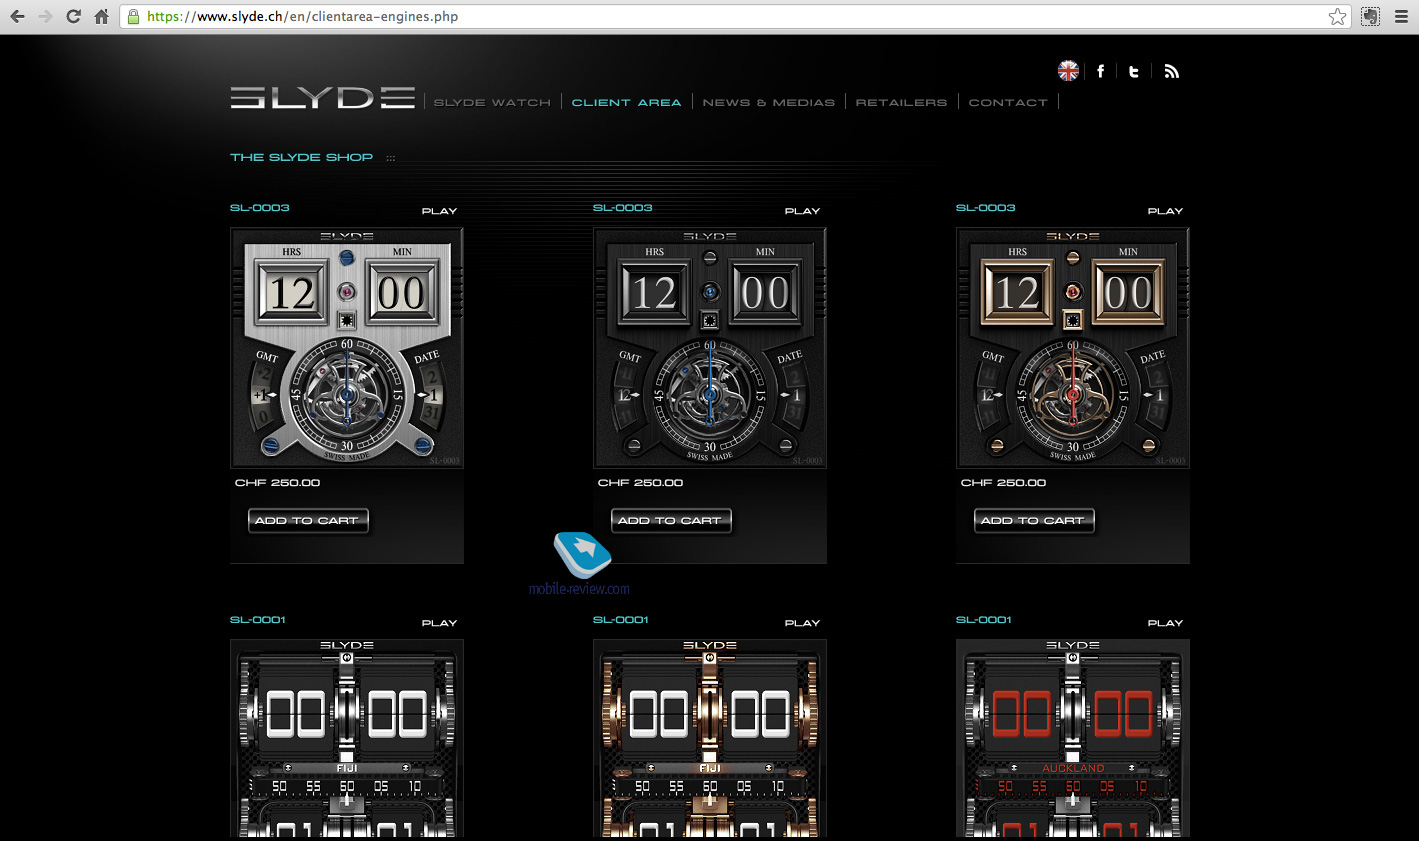
Task: Play the white-digit SL-0001 FIJI face
Action: [x=439, y=623]
